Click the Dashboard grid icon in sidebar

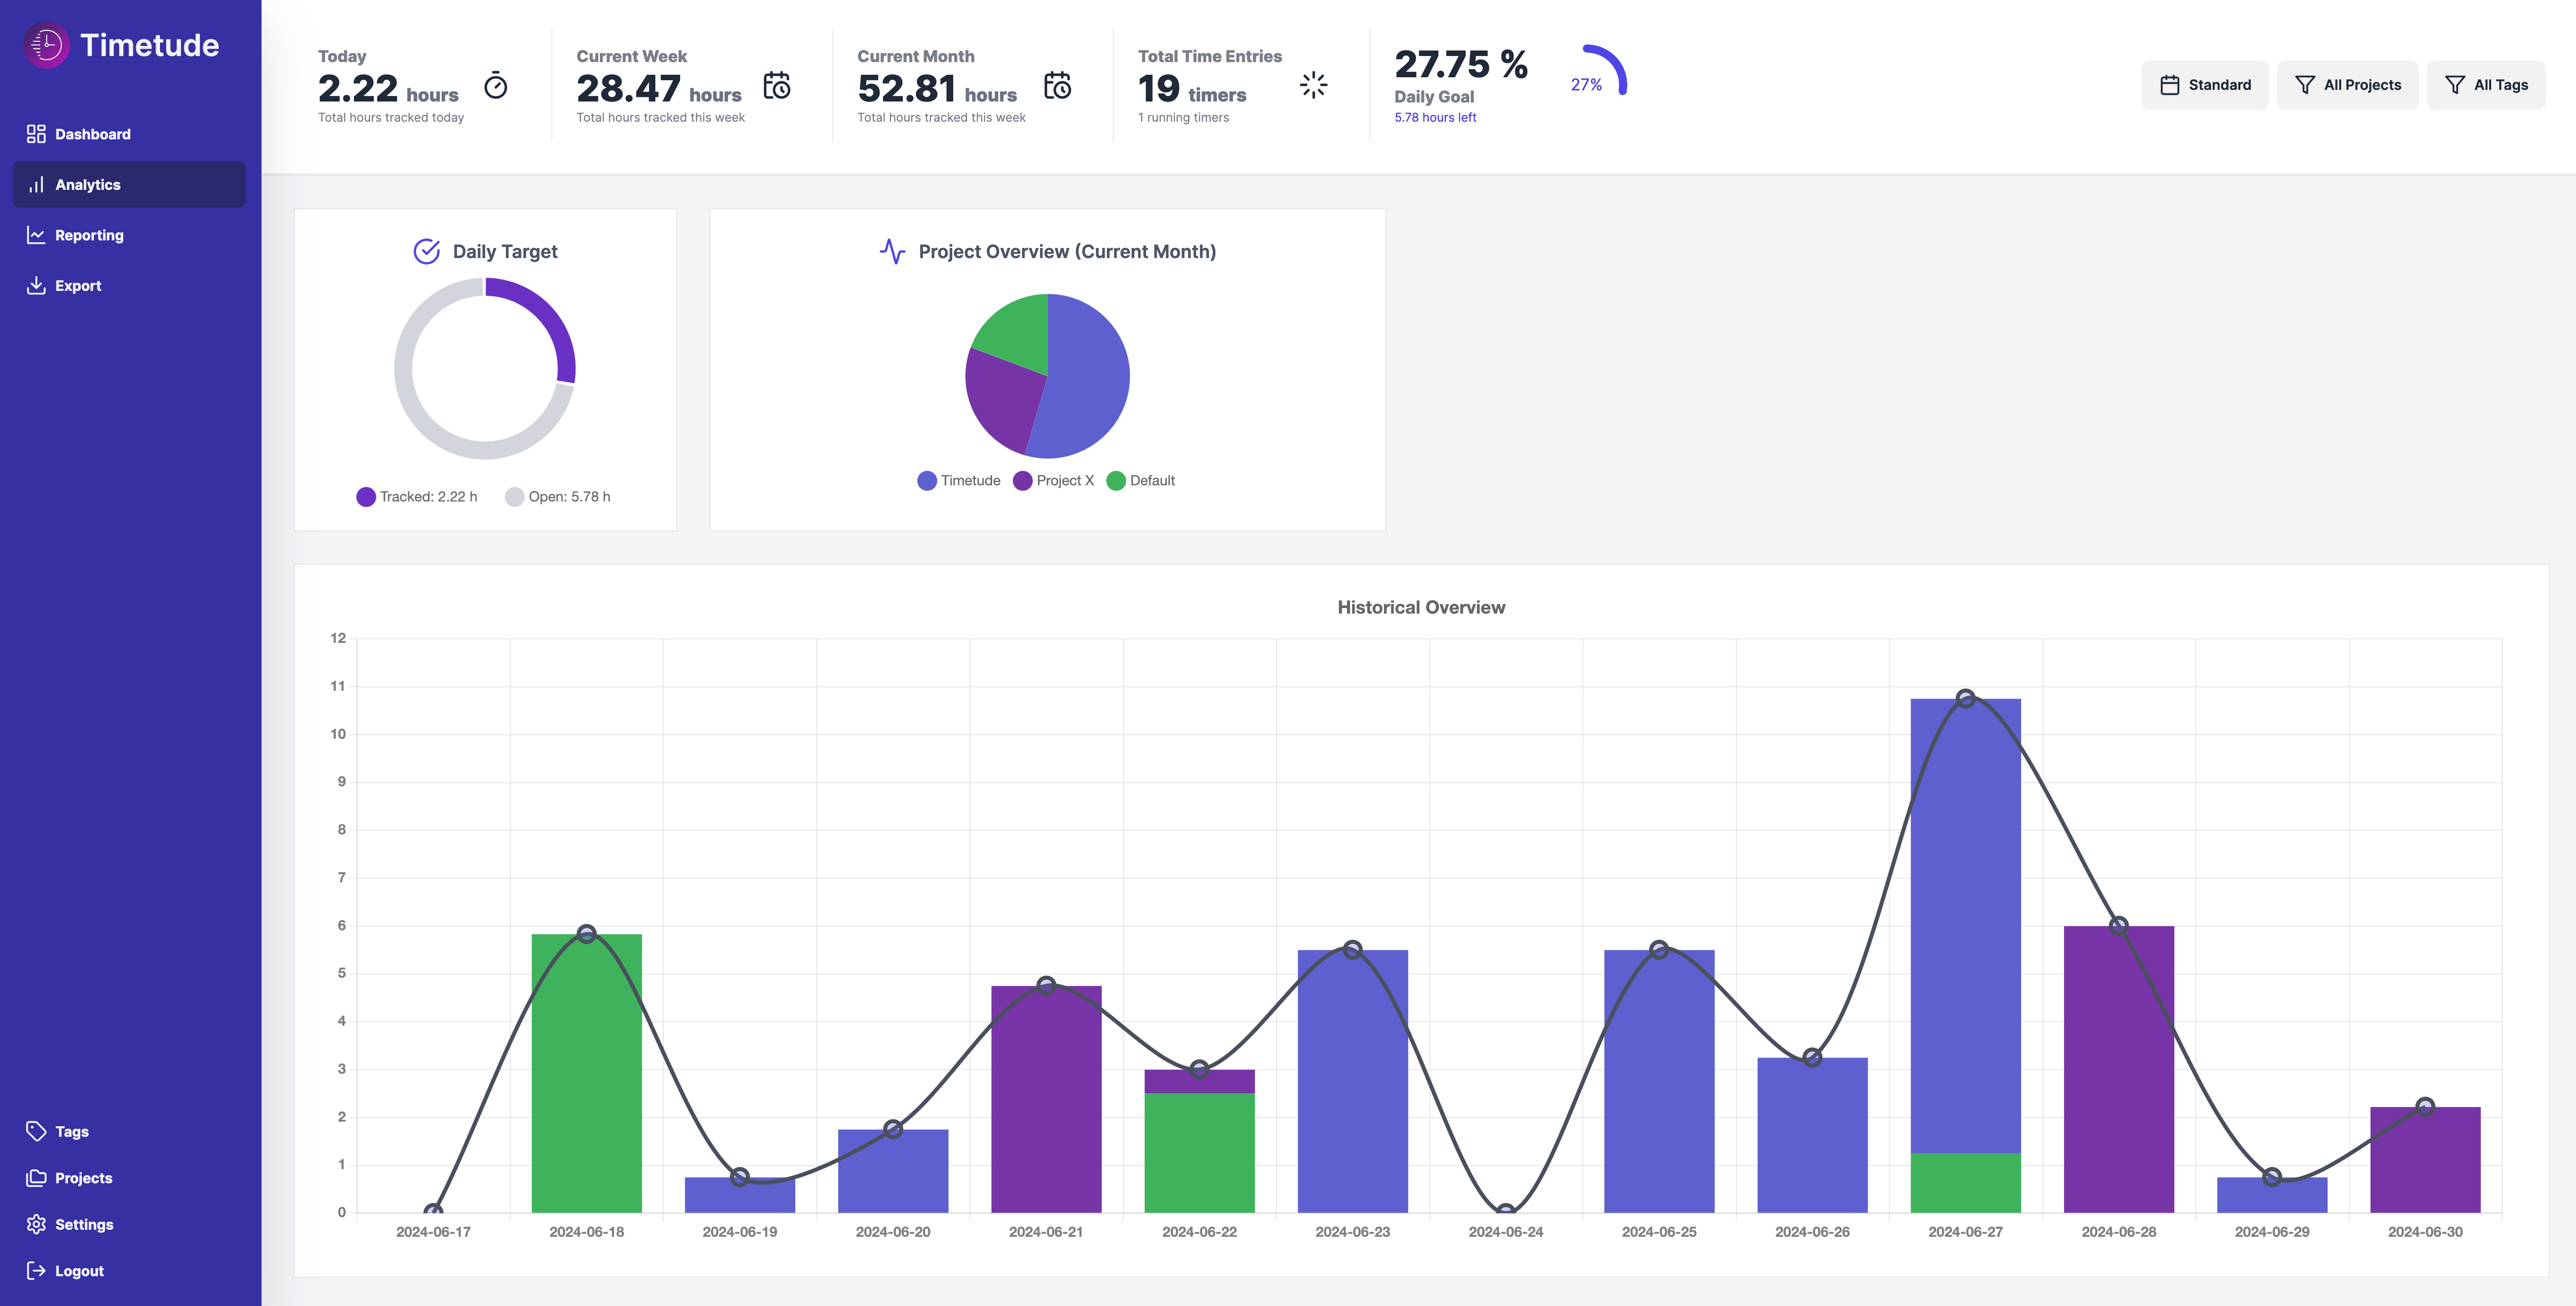(36, 134)
